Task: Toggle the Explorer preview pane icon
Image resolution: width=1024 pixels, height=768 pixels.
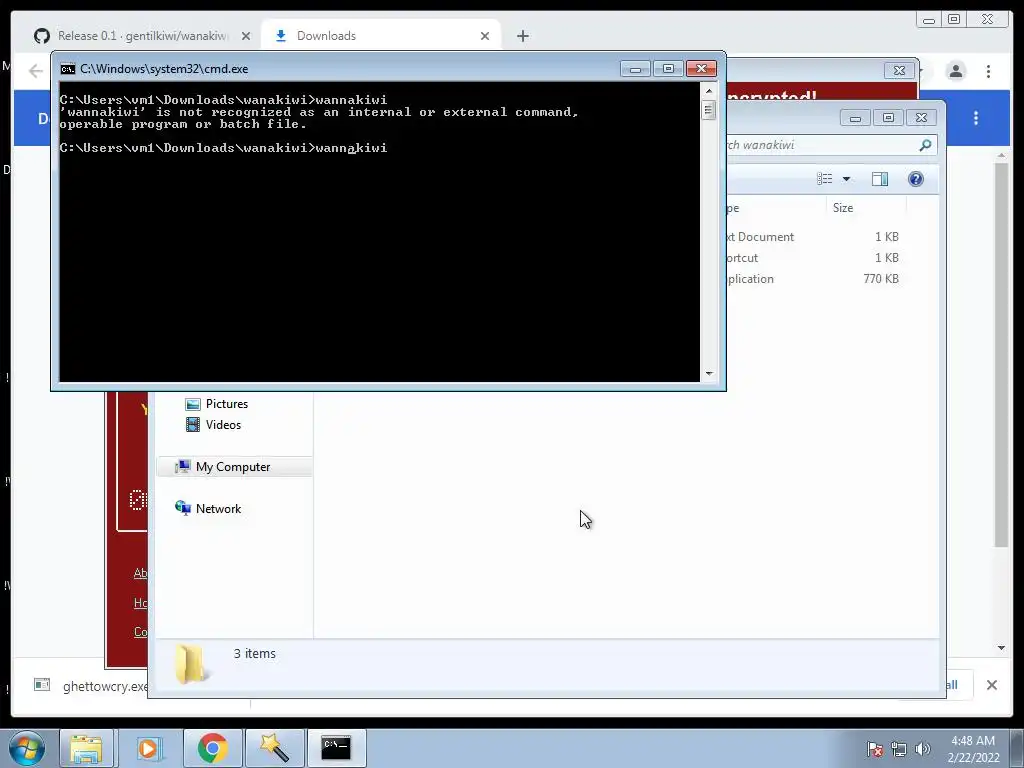Action: [880, 179]
